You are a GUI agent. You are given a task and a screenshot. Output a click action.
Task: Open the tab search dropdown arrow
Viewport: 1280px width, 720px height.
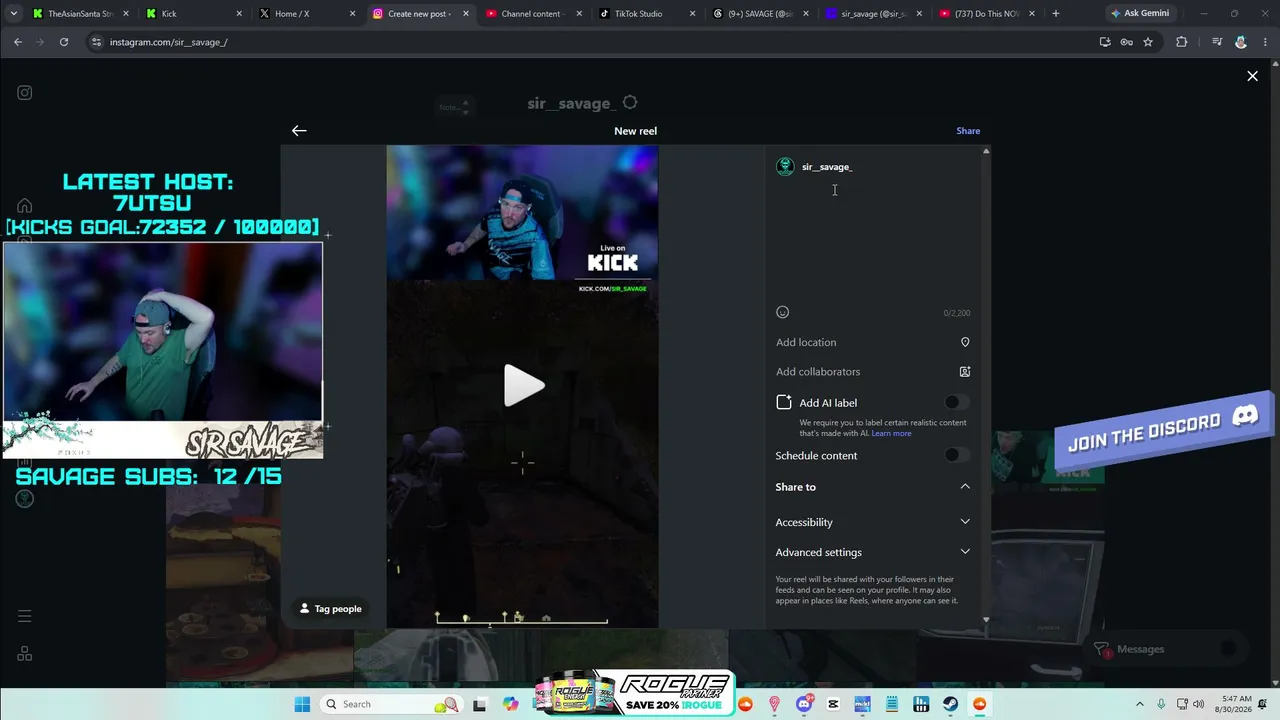click(14, 14)
